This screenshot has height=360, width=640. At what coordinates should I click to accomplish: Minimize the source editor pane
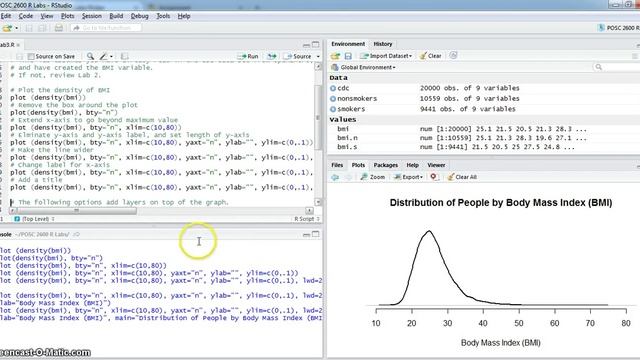(x=307, y=44)
